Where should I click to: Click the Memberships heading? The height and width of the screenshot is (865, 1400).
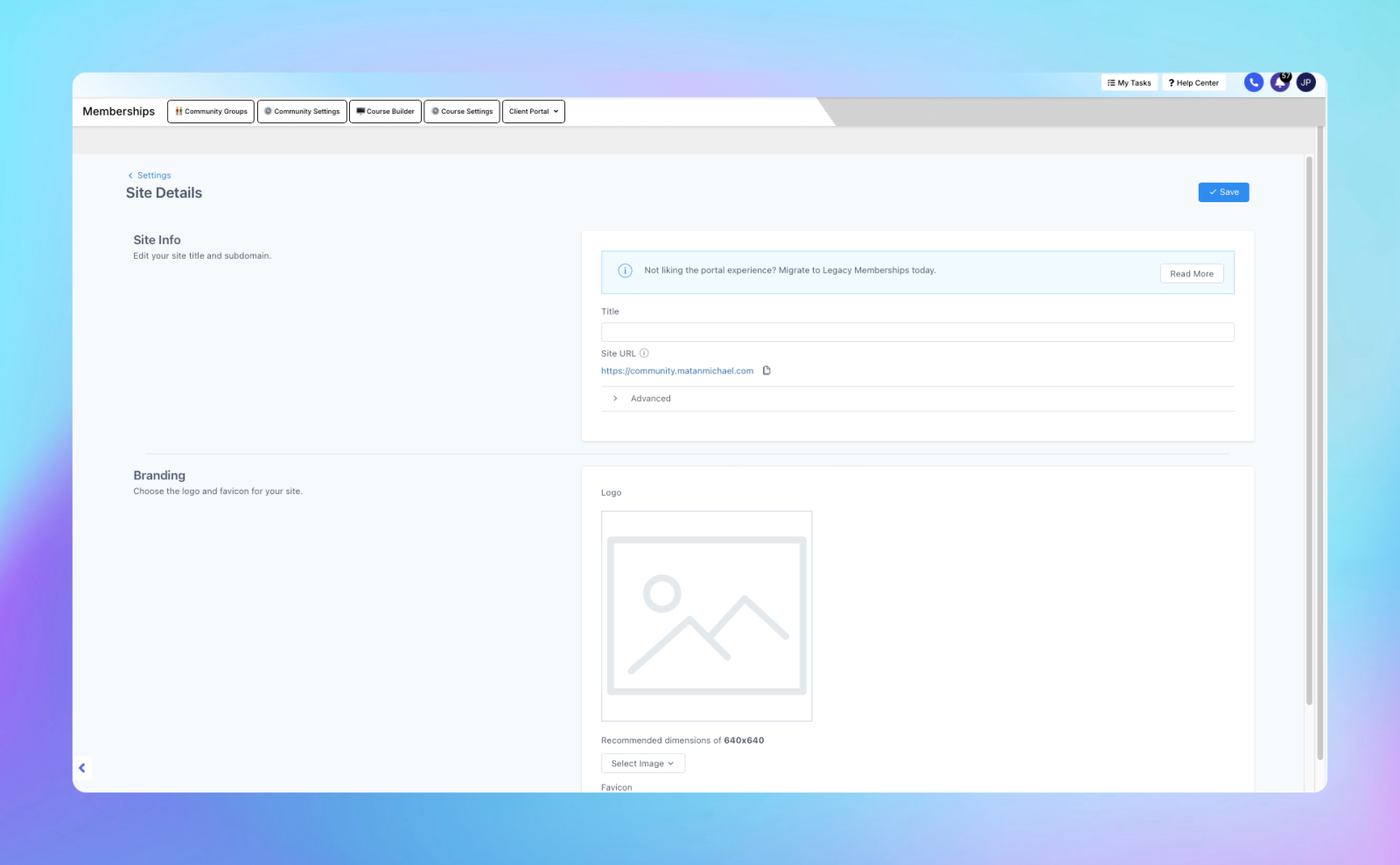119,111
